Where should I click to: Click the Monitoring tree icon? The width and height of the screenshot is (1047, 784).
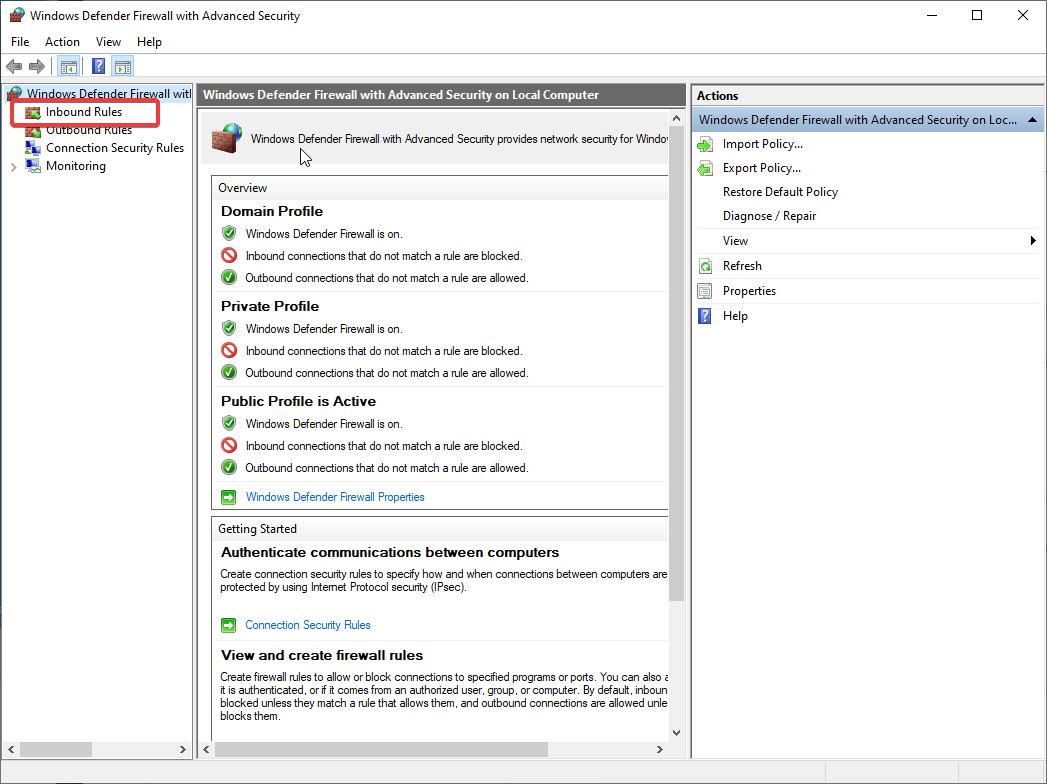33,166
